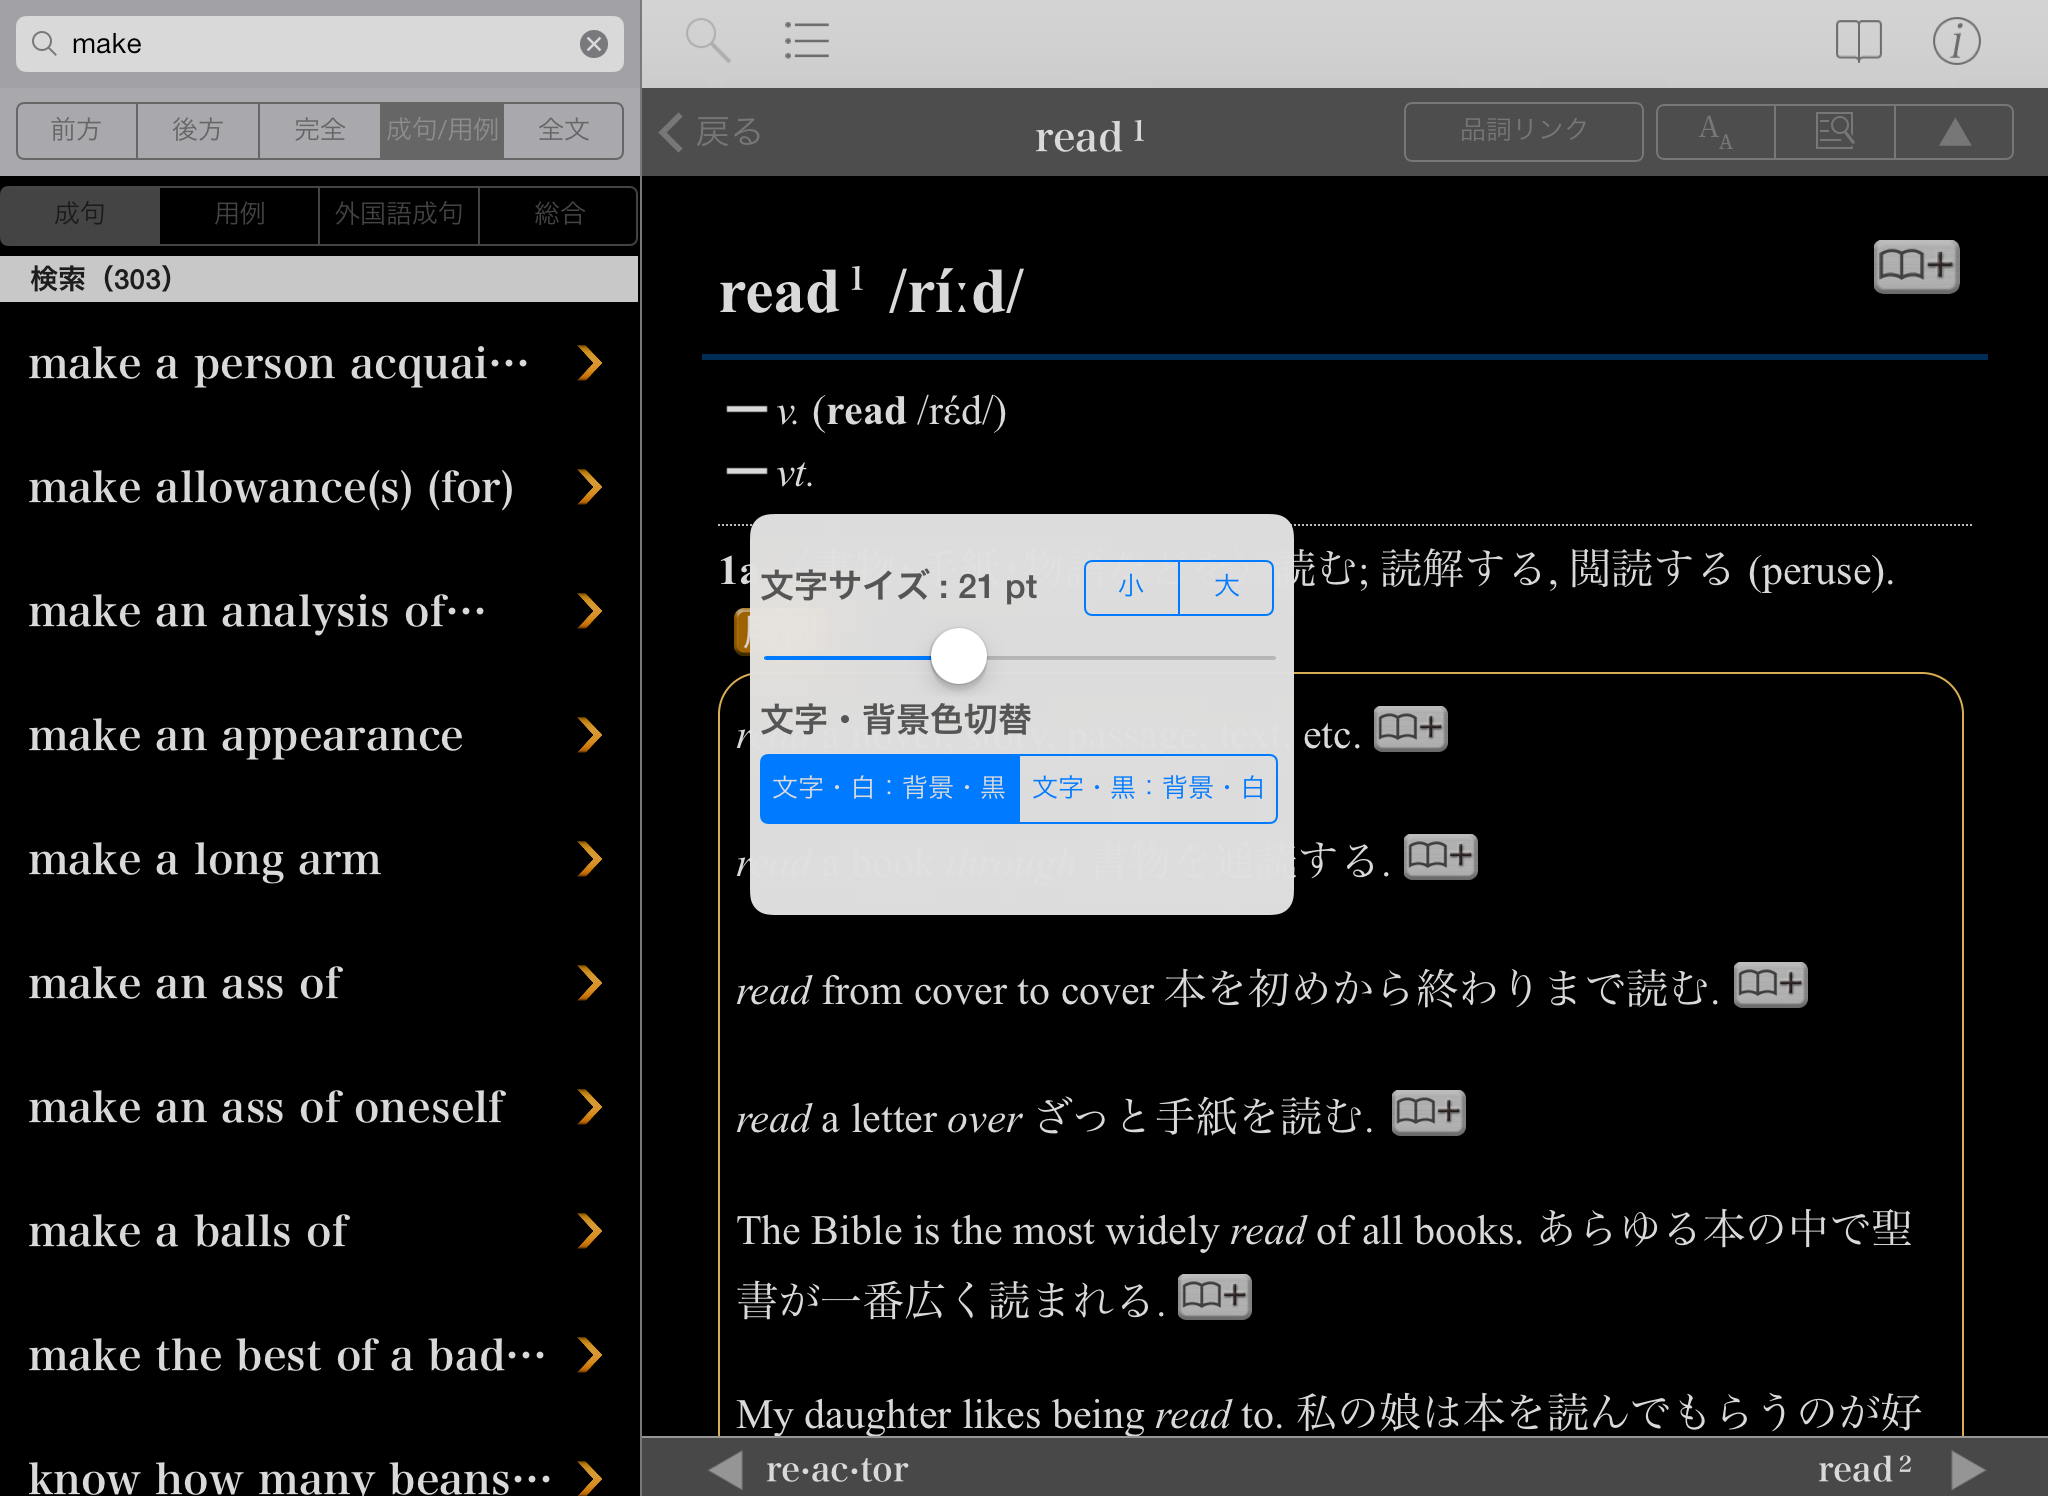Select black text on white background option
The height and width of the screenshot is (1496, 2048).
point(1147,788)
